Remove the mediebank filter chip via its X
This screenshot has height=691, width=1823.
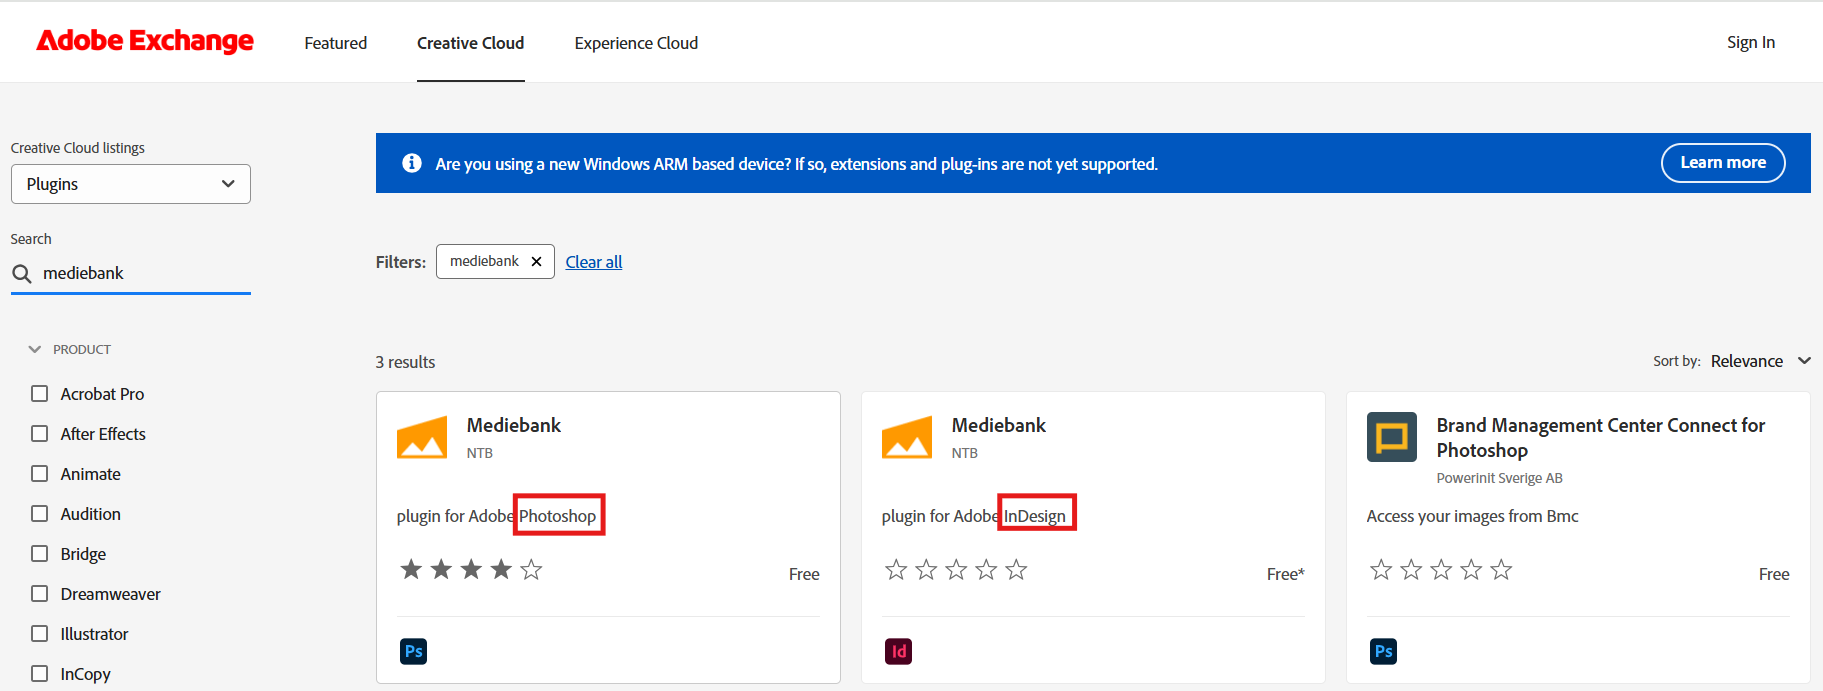tap(536, 262)
